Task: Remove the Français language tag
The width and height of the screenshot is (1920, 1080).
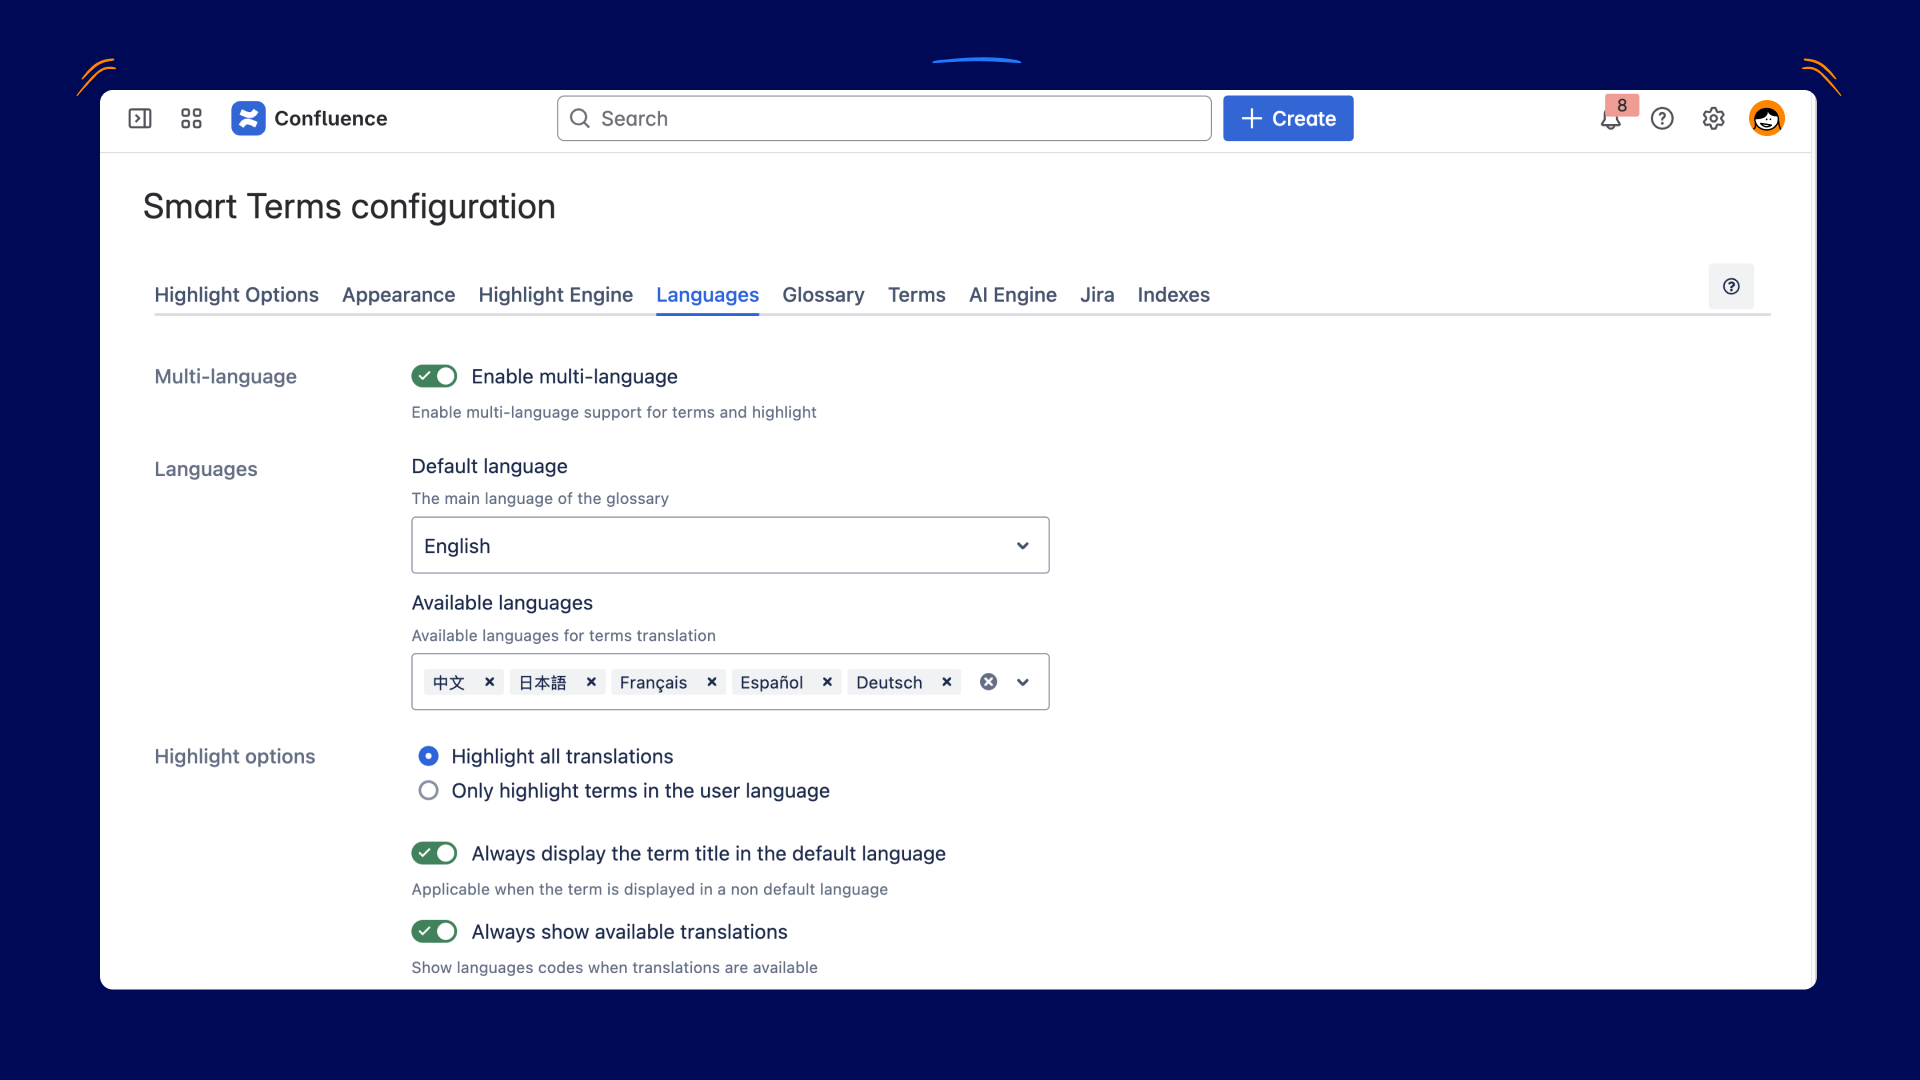Action: 712,682
